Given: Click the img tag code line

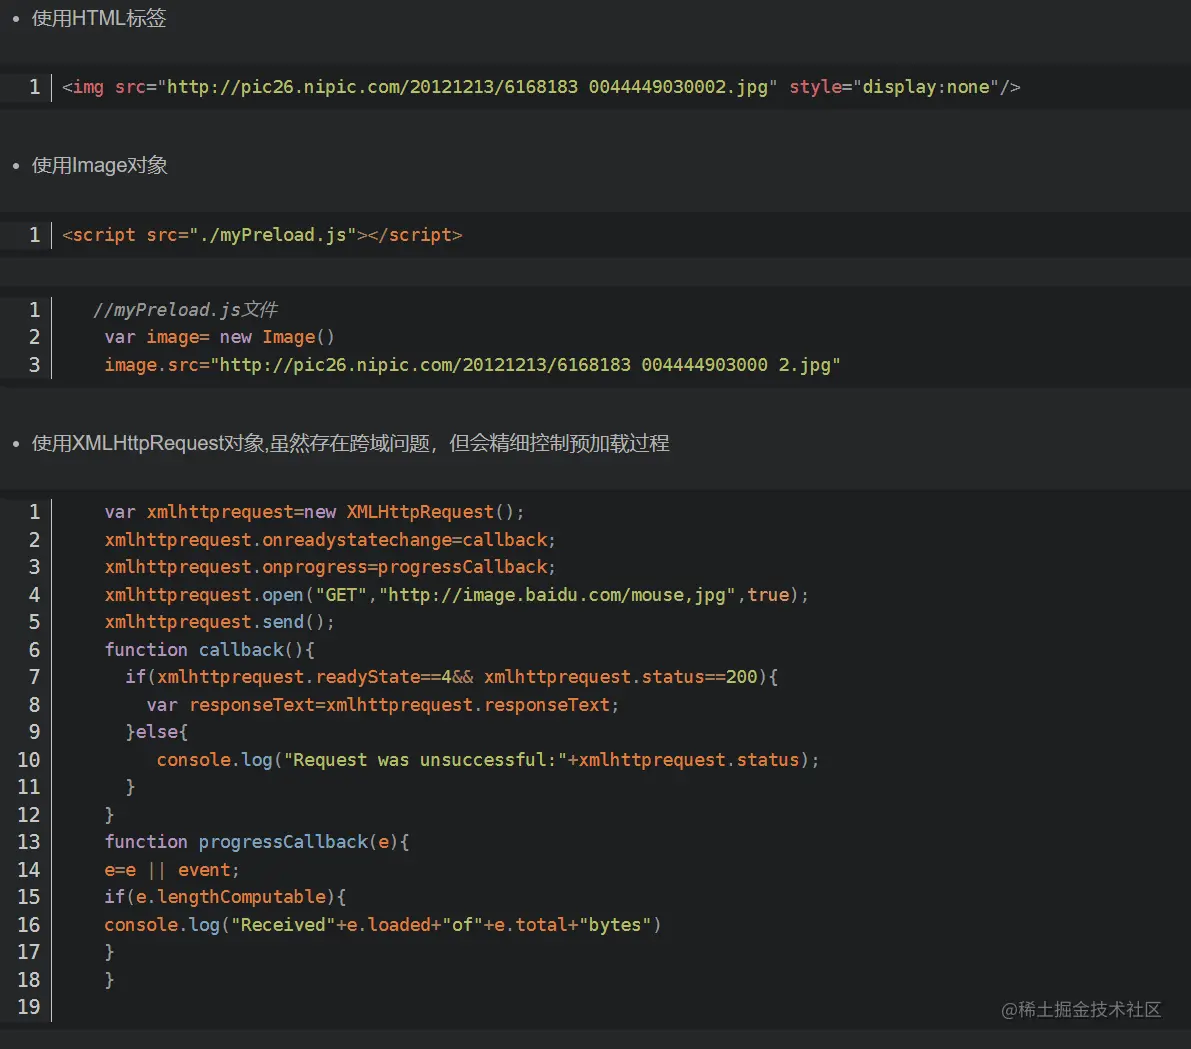Looking at the screenshot, I should click(541, 87).
